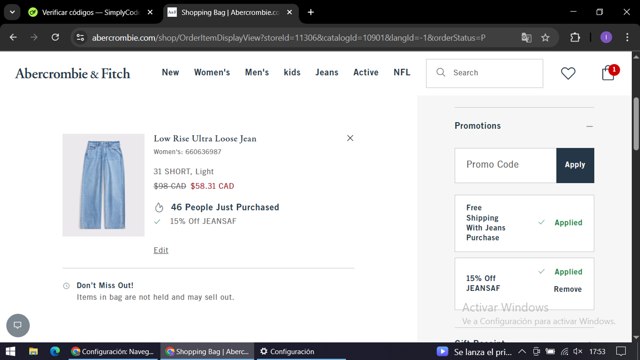Click the blue jeans product thumbnail
Screen dimensions: 640x360
103,185
